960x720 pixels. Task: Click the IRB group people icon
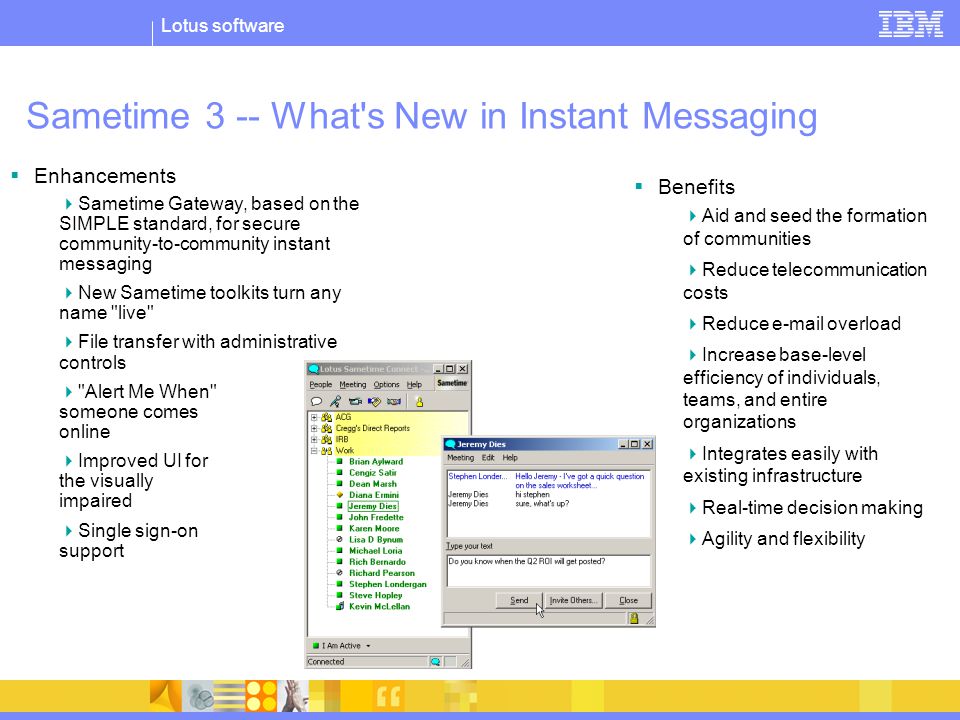tap(326, 439)
